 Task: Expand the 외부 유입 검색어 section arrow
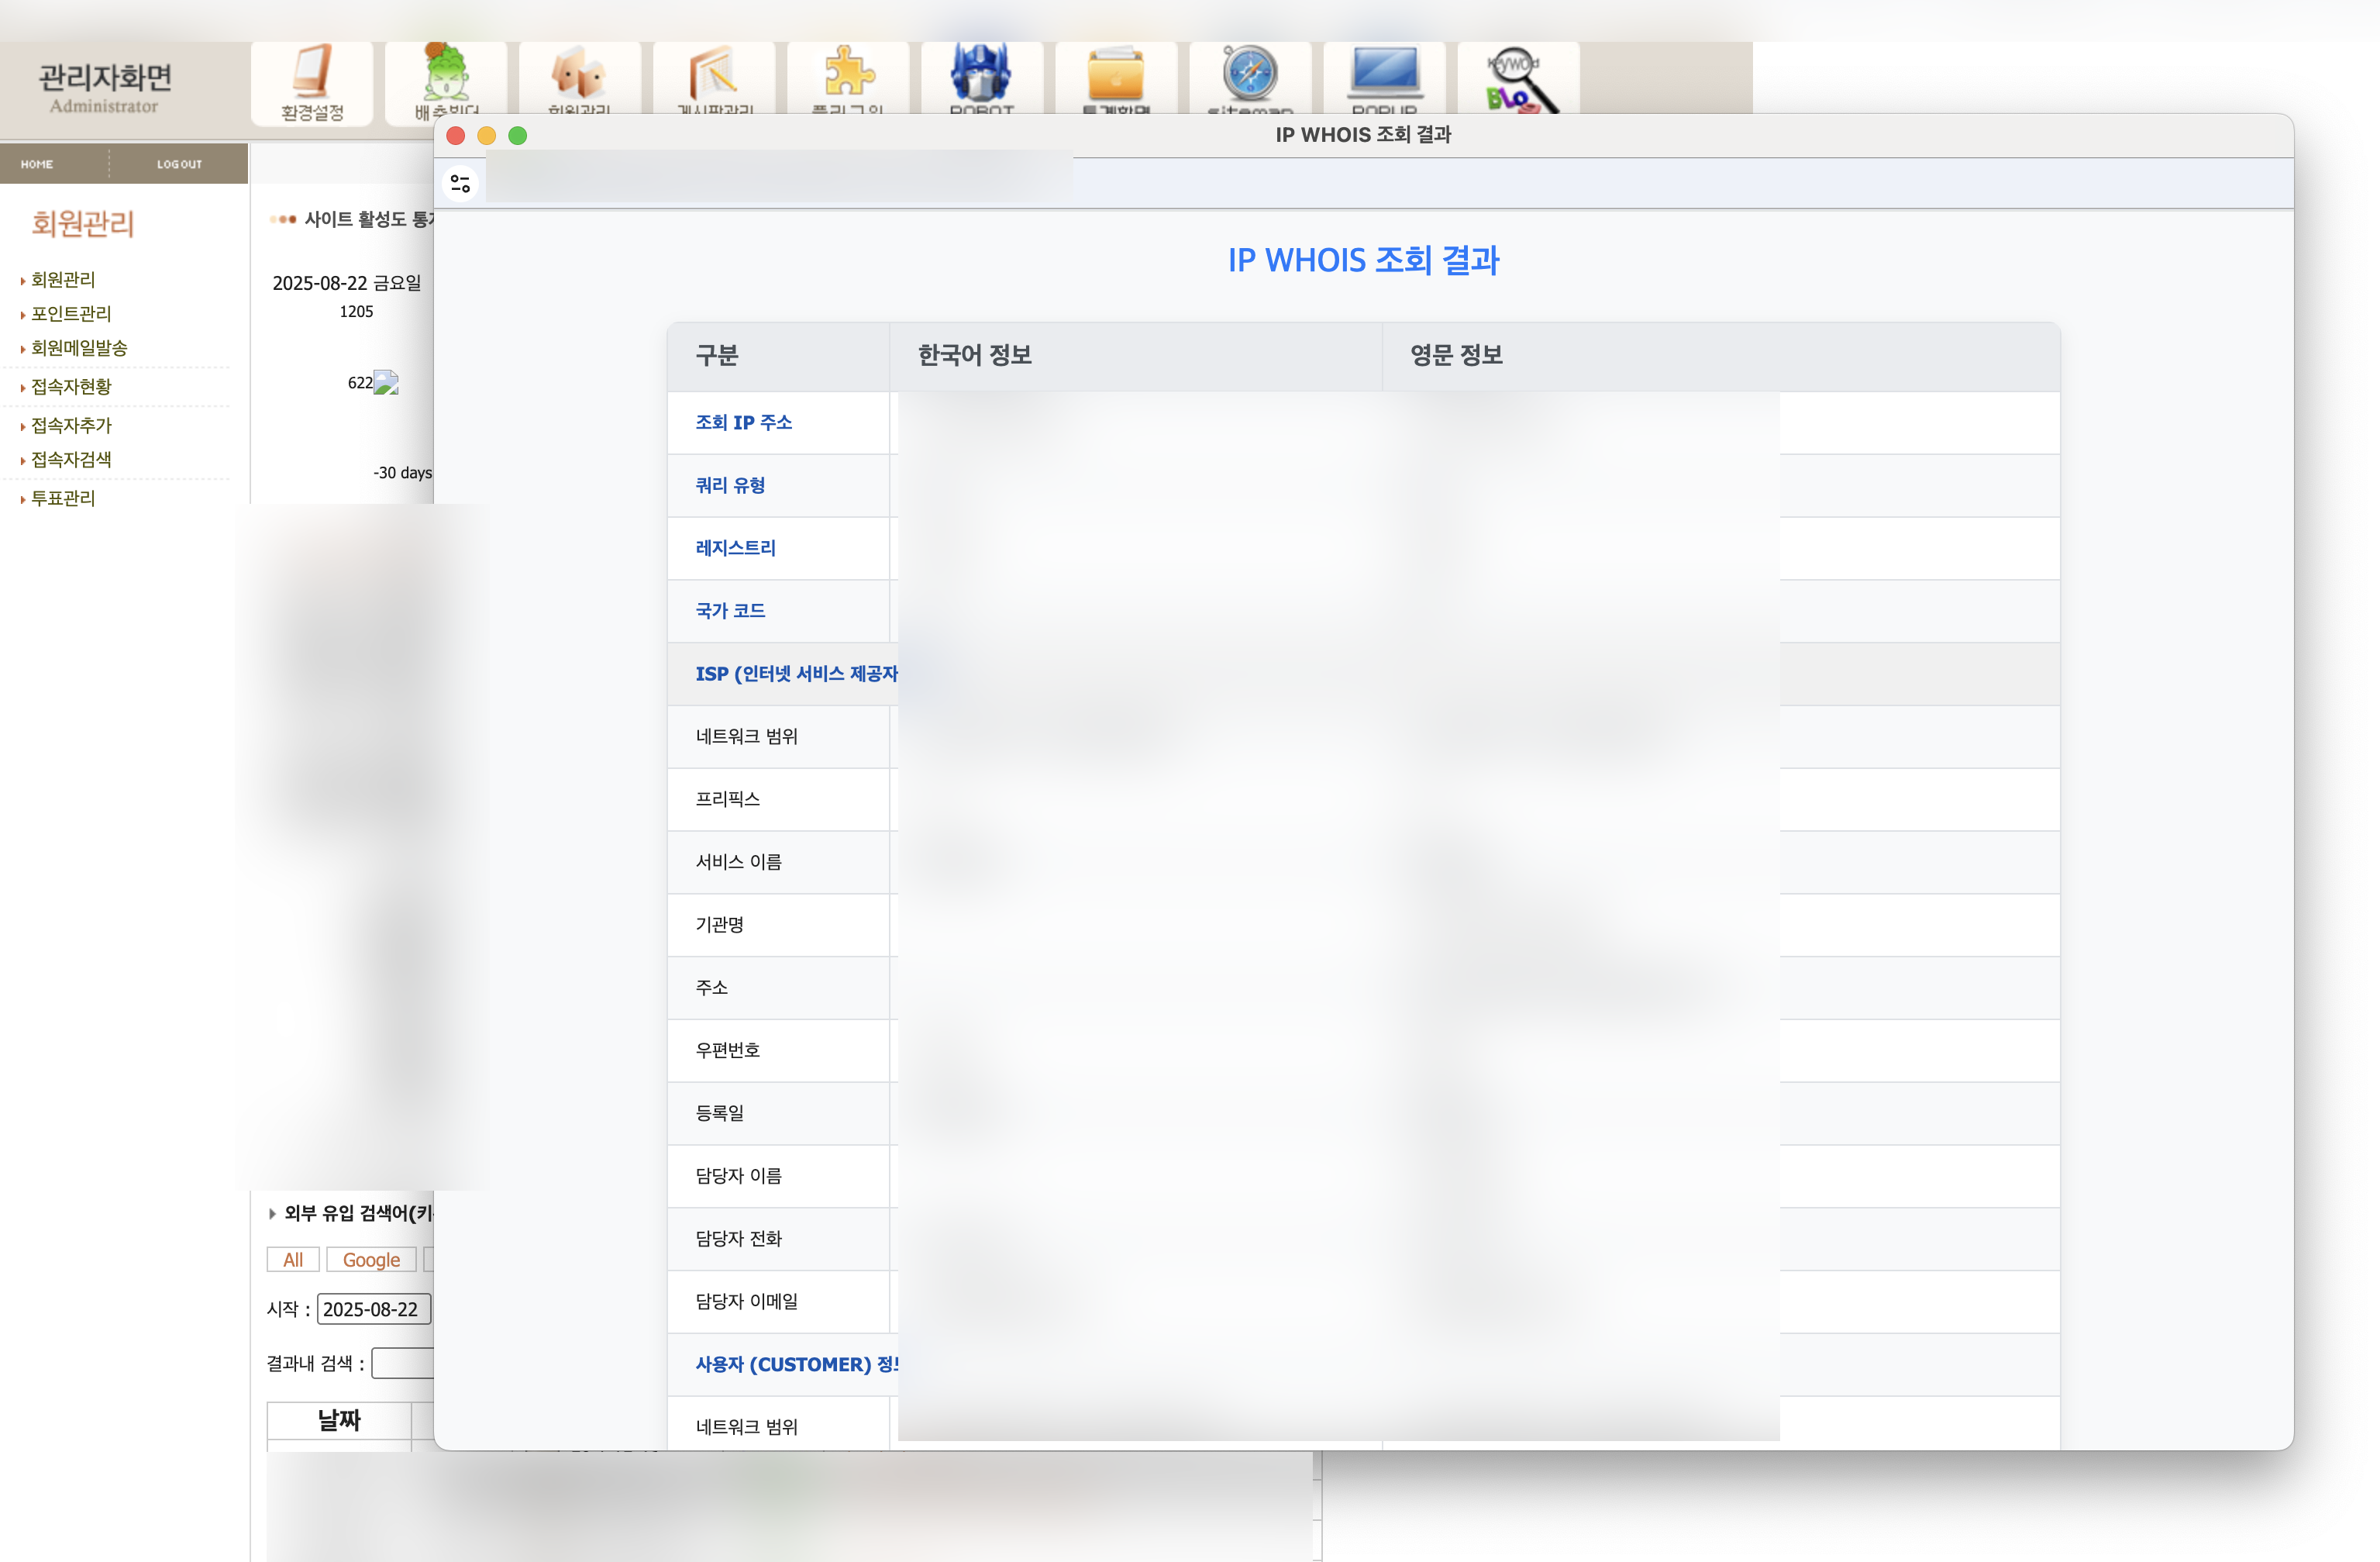(x=272, y=1213)
